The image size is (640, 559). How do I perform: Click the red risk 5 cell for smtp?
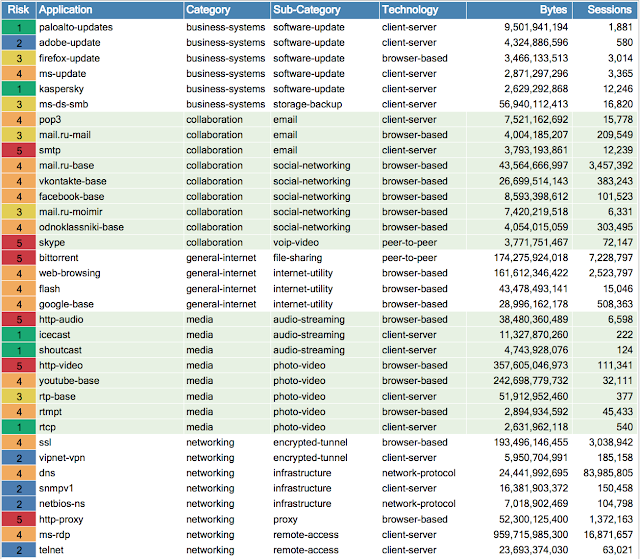(19, 151)
